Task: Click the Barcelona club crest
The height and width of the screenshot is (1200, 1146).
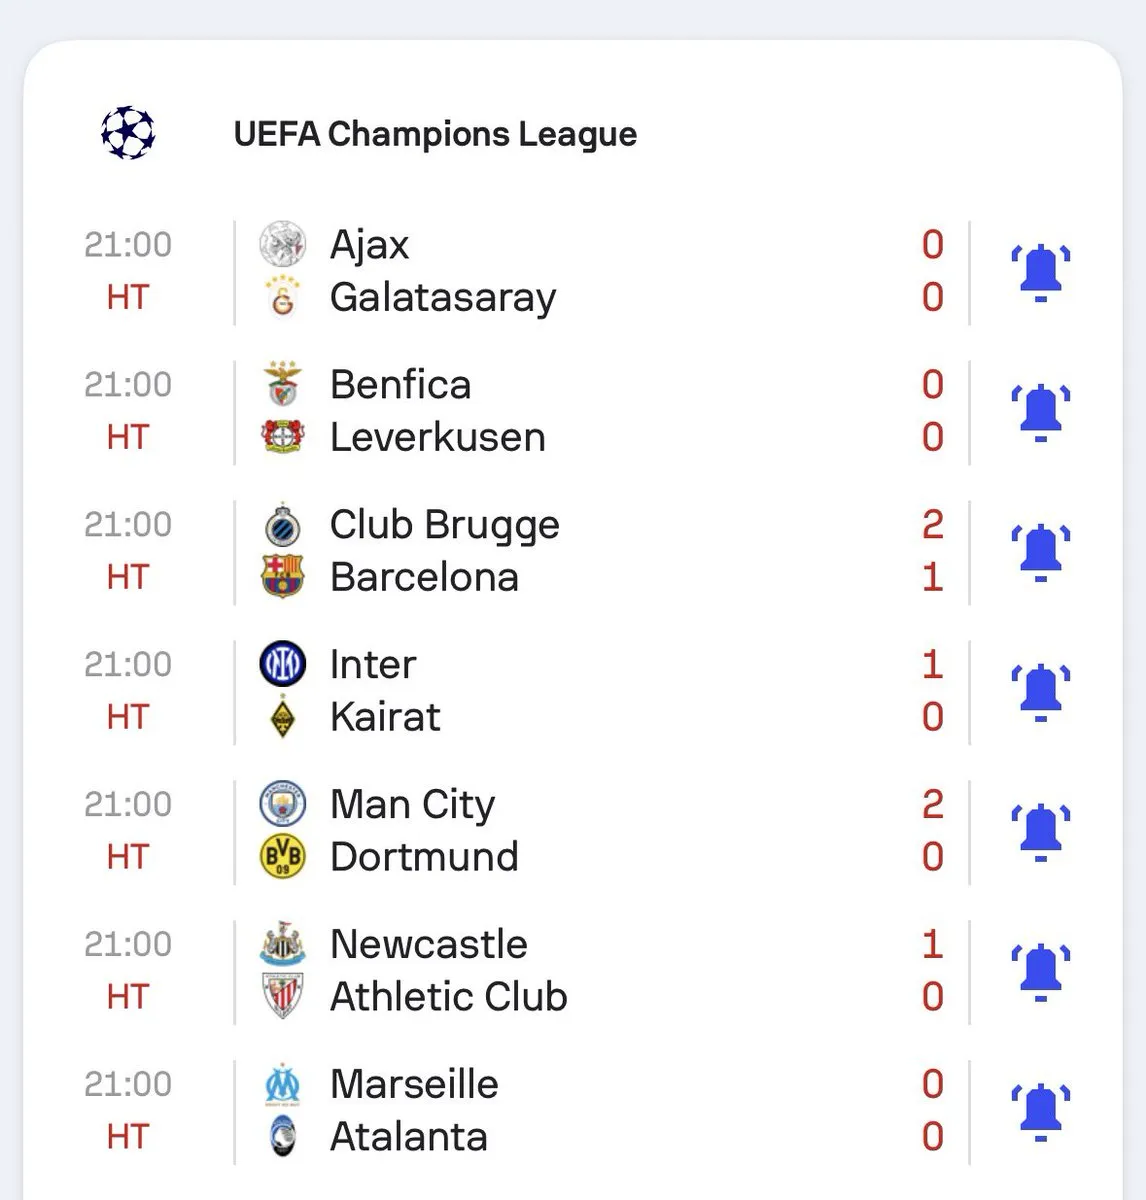Action: click(282, 577)
